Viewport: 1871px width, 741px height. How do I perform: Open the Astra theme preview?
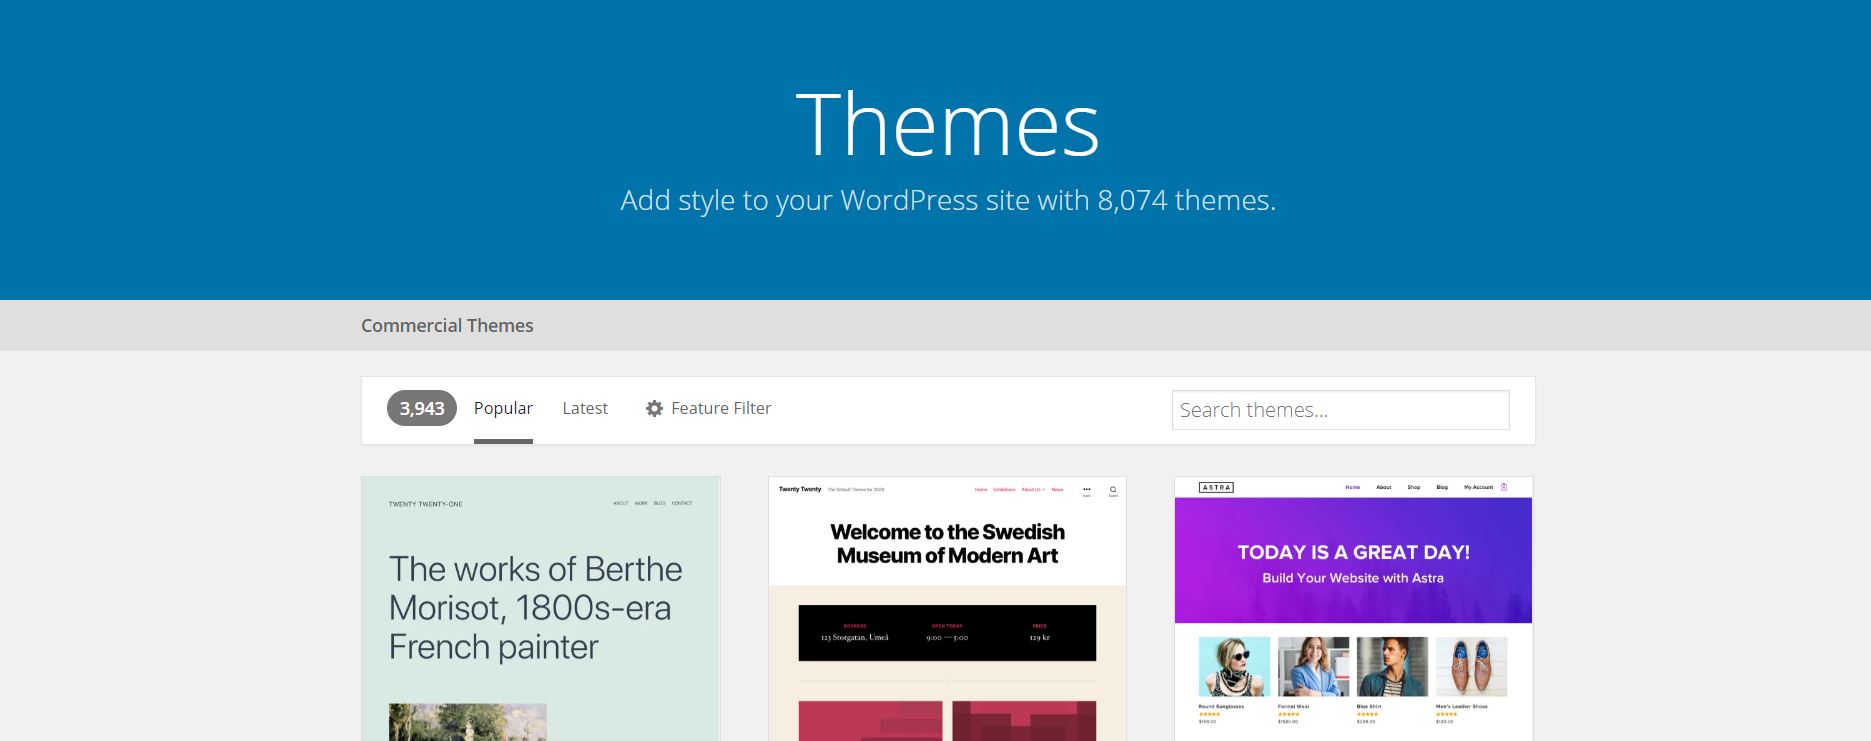pyautogui.click(x=1353, y=609)
